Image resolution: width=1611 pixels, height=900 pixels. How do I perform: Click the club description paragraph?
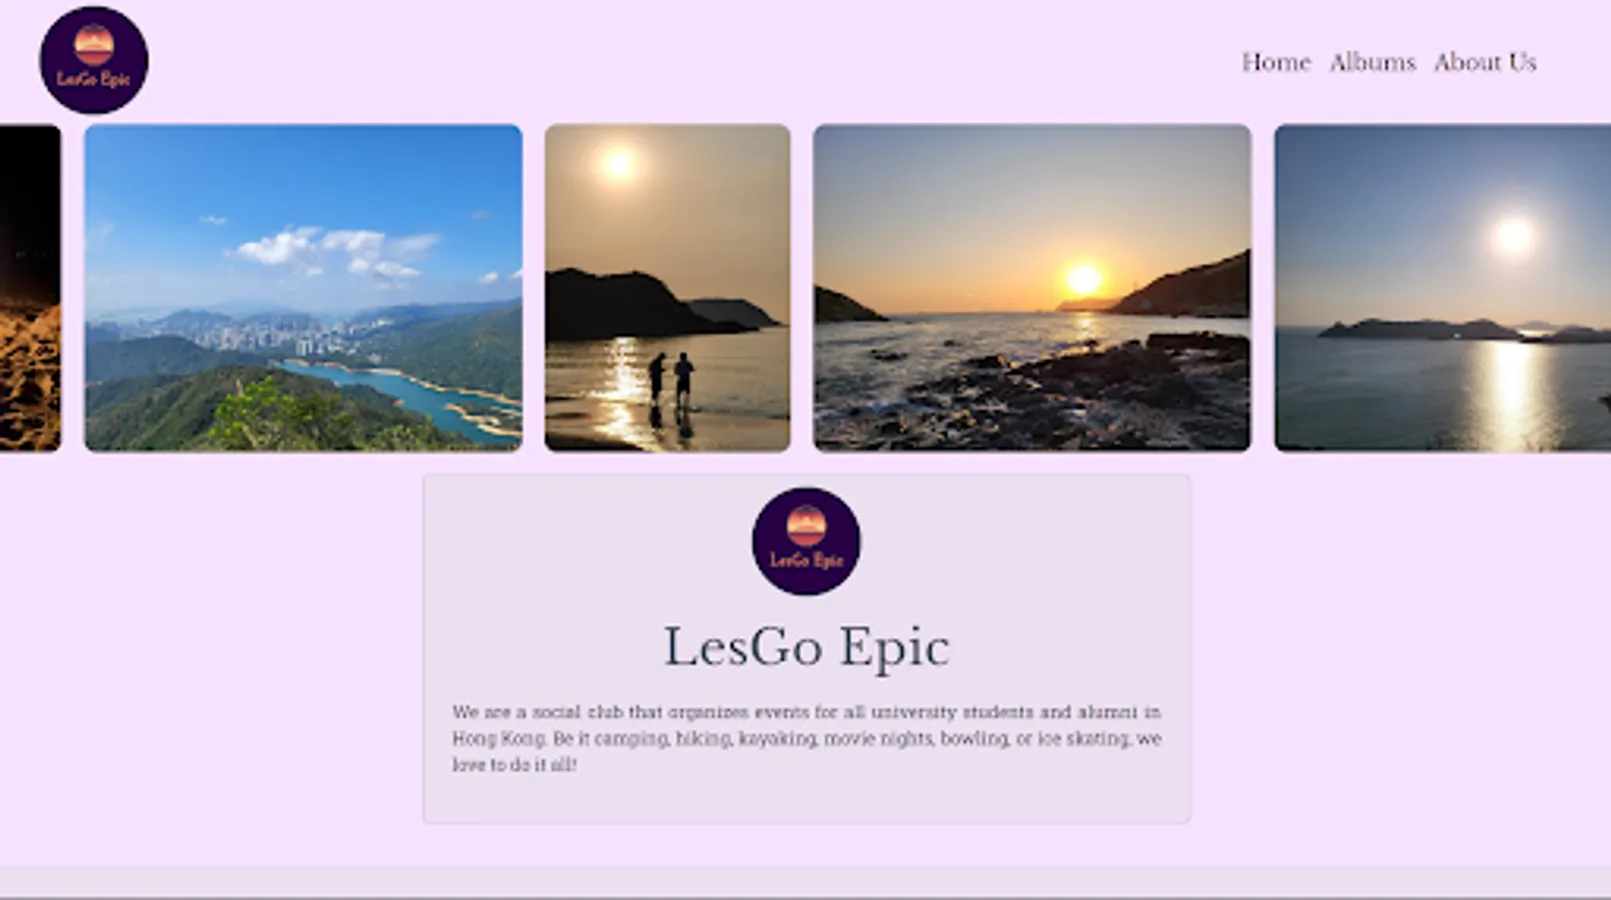click(x=806, y=738)
